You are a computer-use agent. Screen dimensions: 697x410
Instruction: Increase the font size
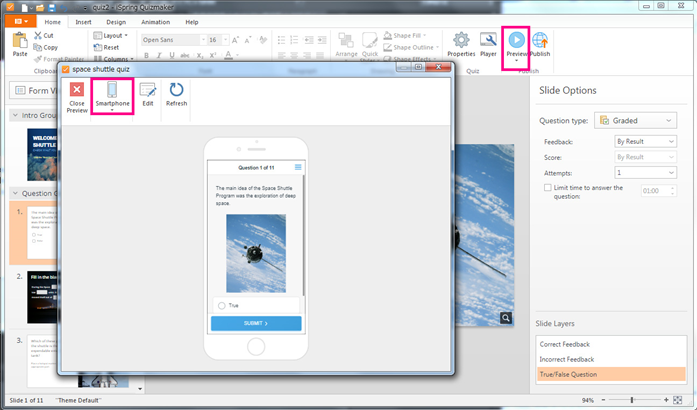click(236, 40)
